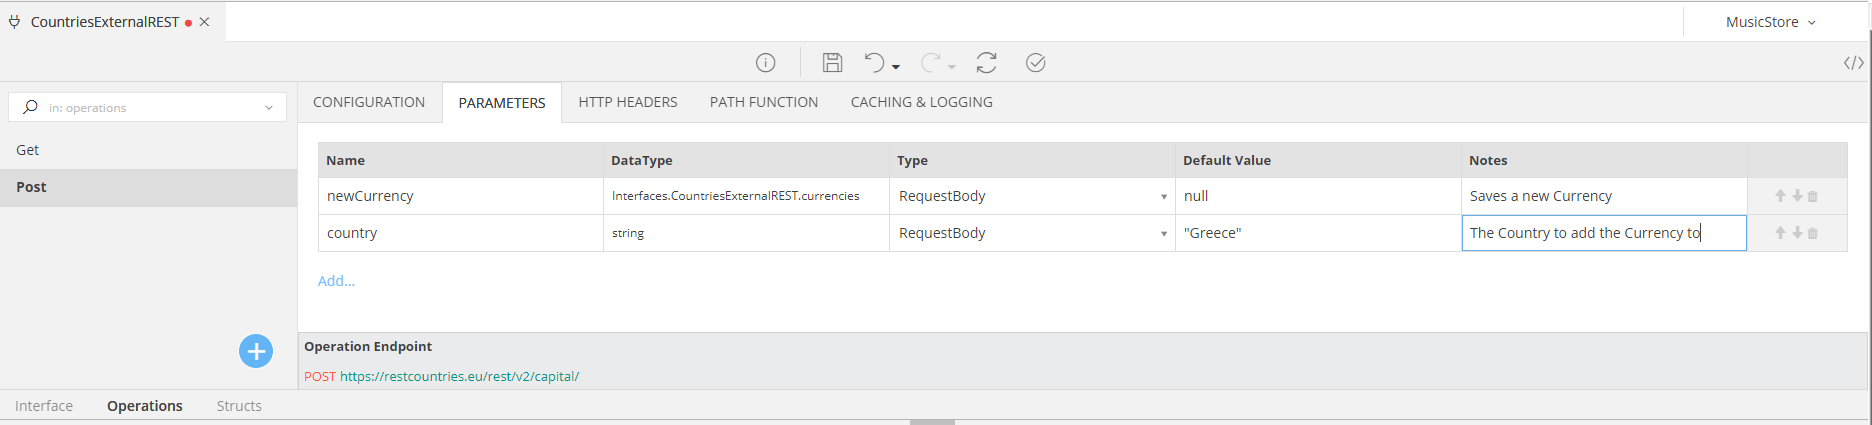Switch to the HTTP HEADERS tab
The width and height of the screenshot is (1872, 425).
(x=627, y=102)
